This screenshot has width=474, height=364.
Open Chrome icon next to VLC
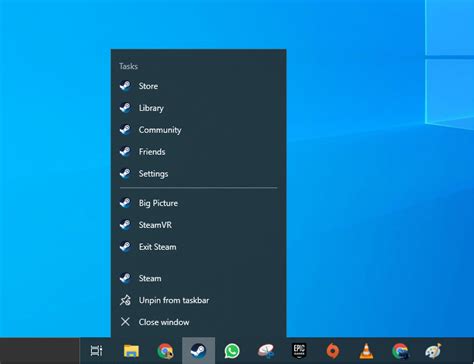click(x=400, y=351)
